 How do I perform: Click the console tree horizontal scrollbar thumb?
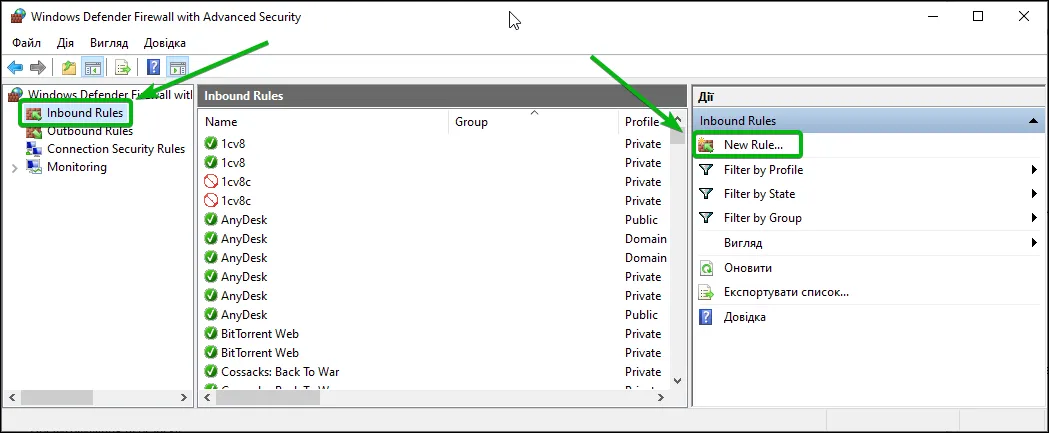56,398
